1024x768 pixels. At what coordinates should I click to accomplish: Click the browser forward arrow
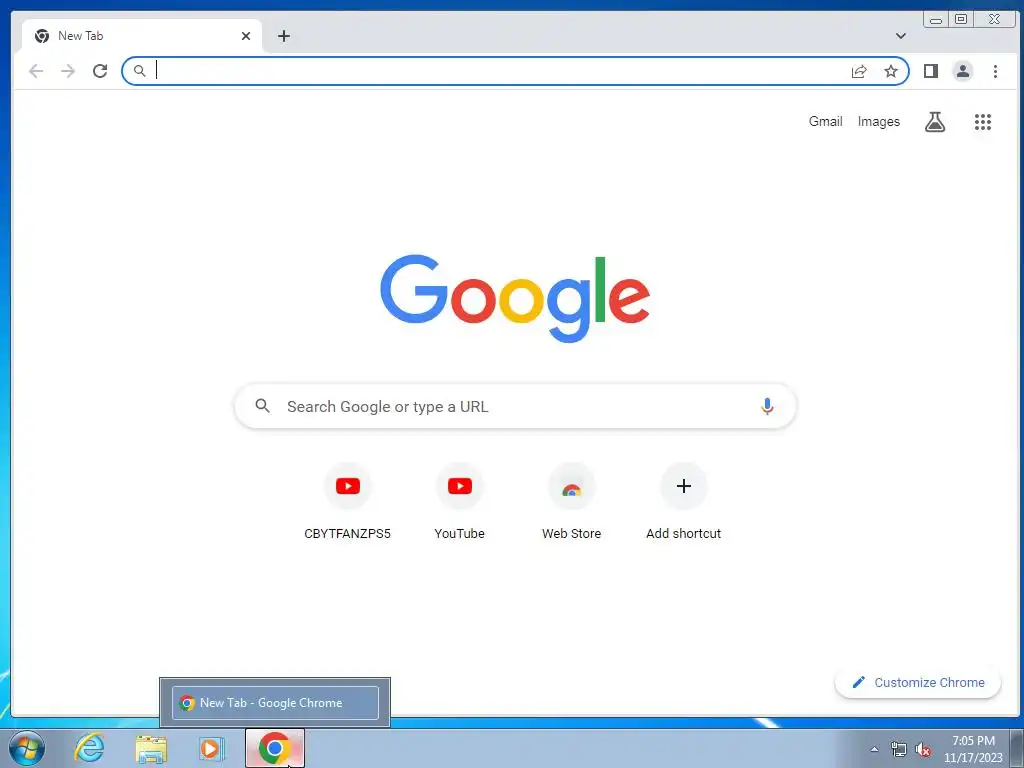pos(68,71)
